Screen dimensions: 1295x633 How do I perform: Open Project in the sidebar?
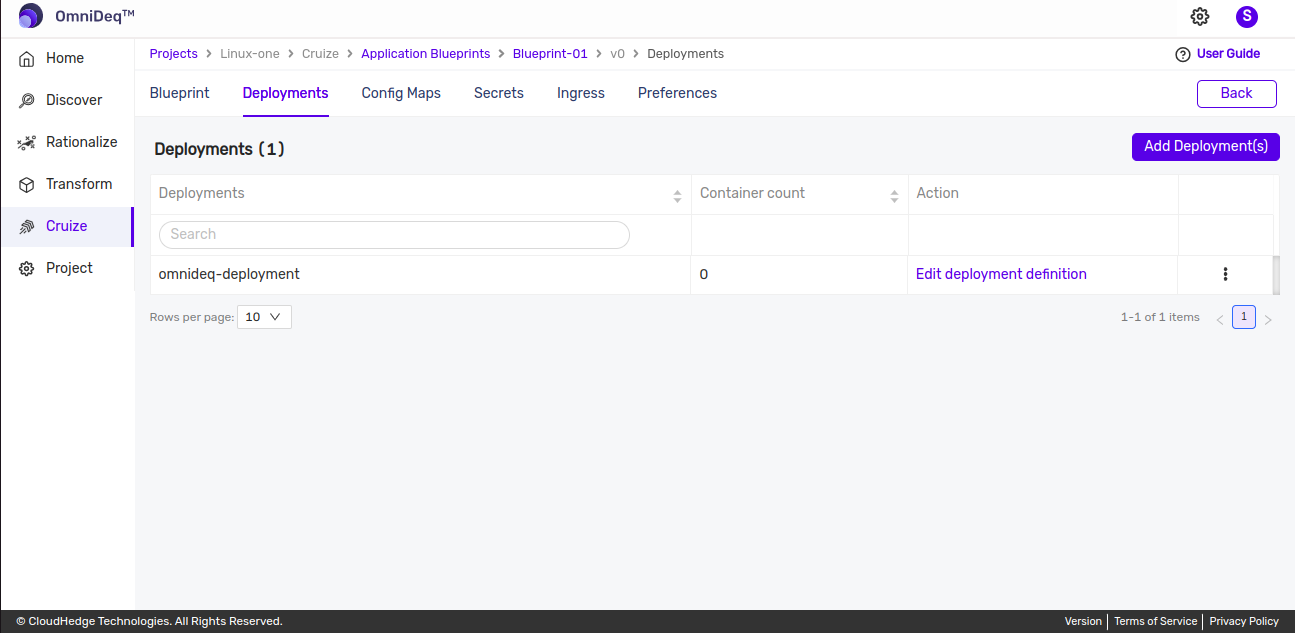pos(67,268)
